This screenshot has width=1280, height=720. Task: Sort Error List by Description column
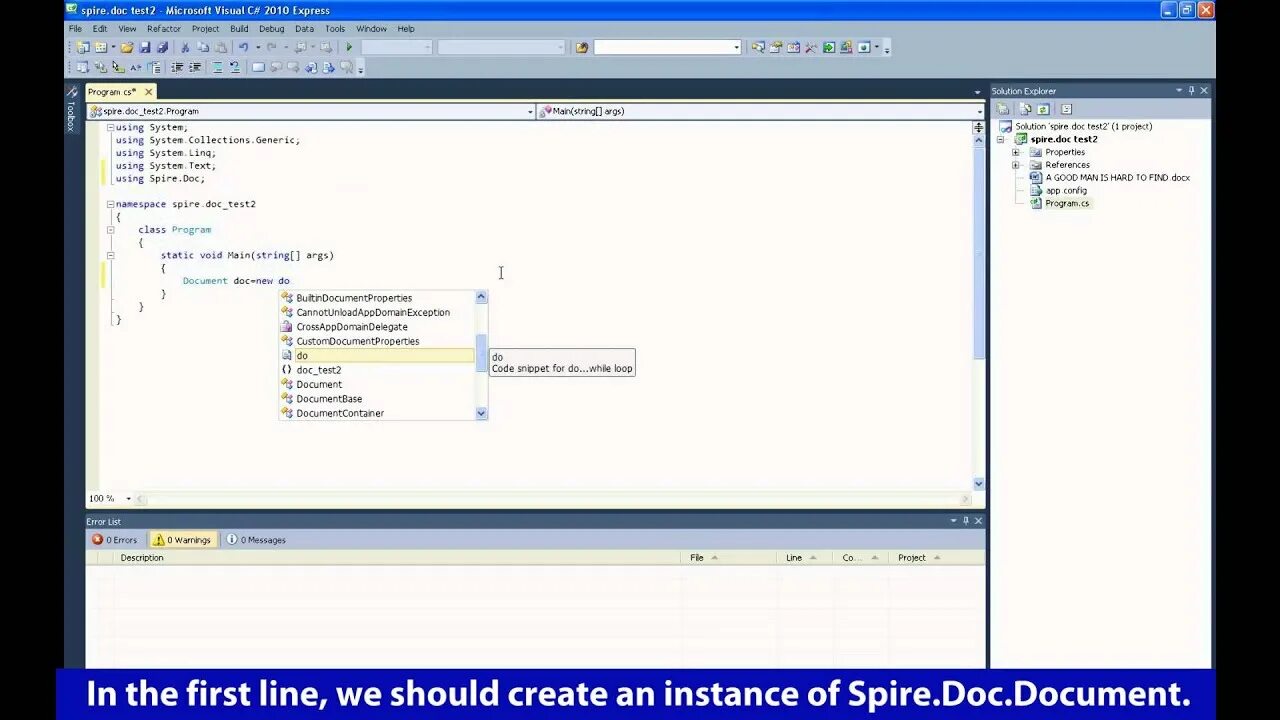coord(142,558)
